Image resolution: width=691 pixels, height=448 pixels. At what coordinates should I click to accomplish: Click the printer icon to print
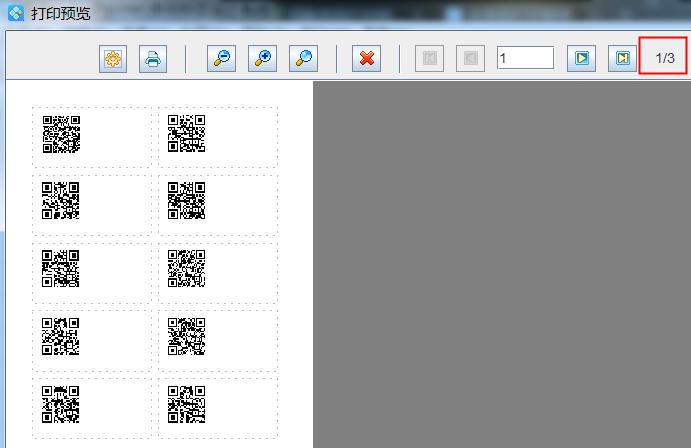[x=153, y=59]
